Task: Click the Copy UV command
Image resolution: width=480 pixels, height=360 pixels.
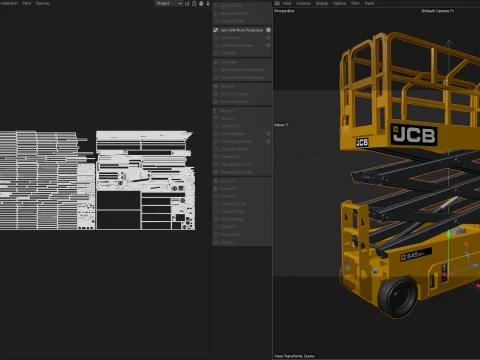Action: click(242, 181)
